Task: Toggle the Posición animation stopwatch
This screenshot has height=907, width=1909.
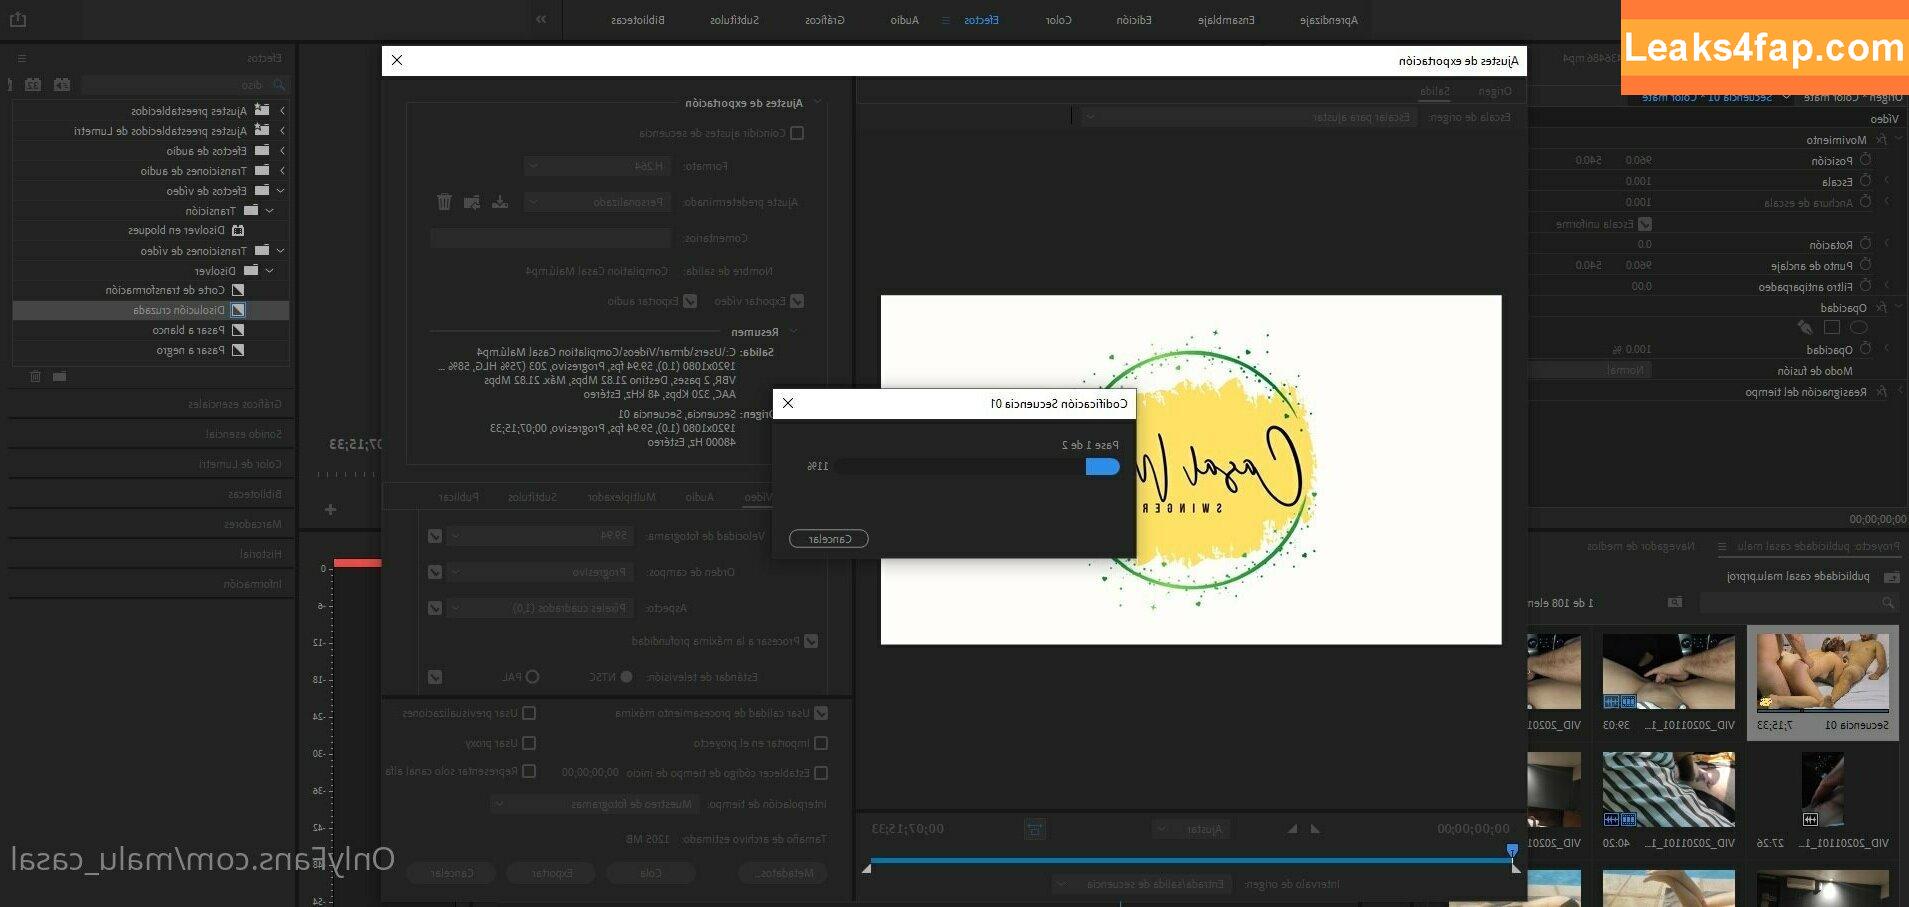Action: 1866,160
